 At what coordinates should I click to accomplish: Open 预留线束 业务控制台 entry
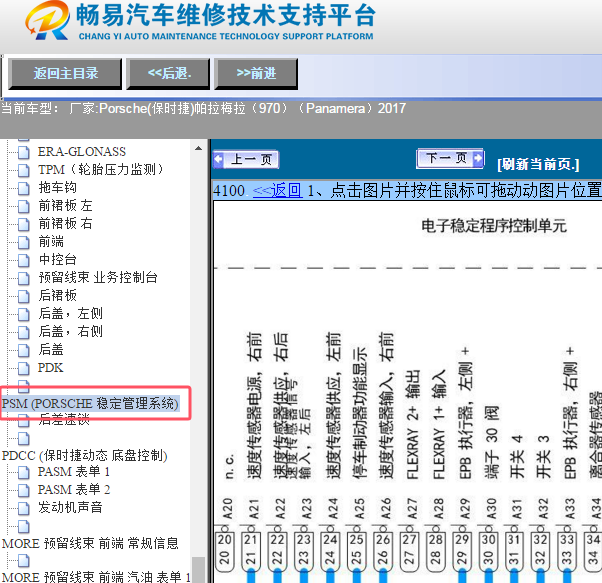pos(98,277)
